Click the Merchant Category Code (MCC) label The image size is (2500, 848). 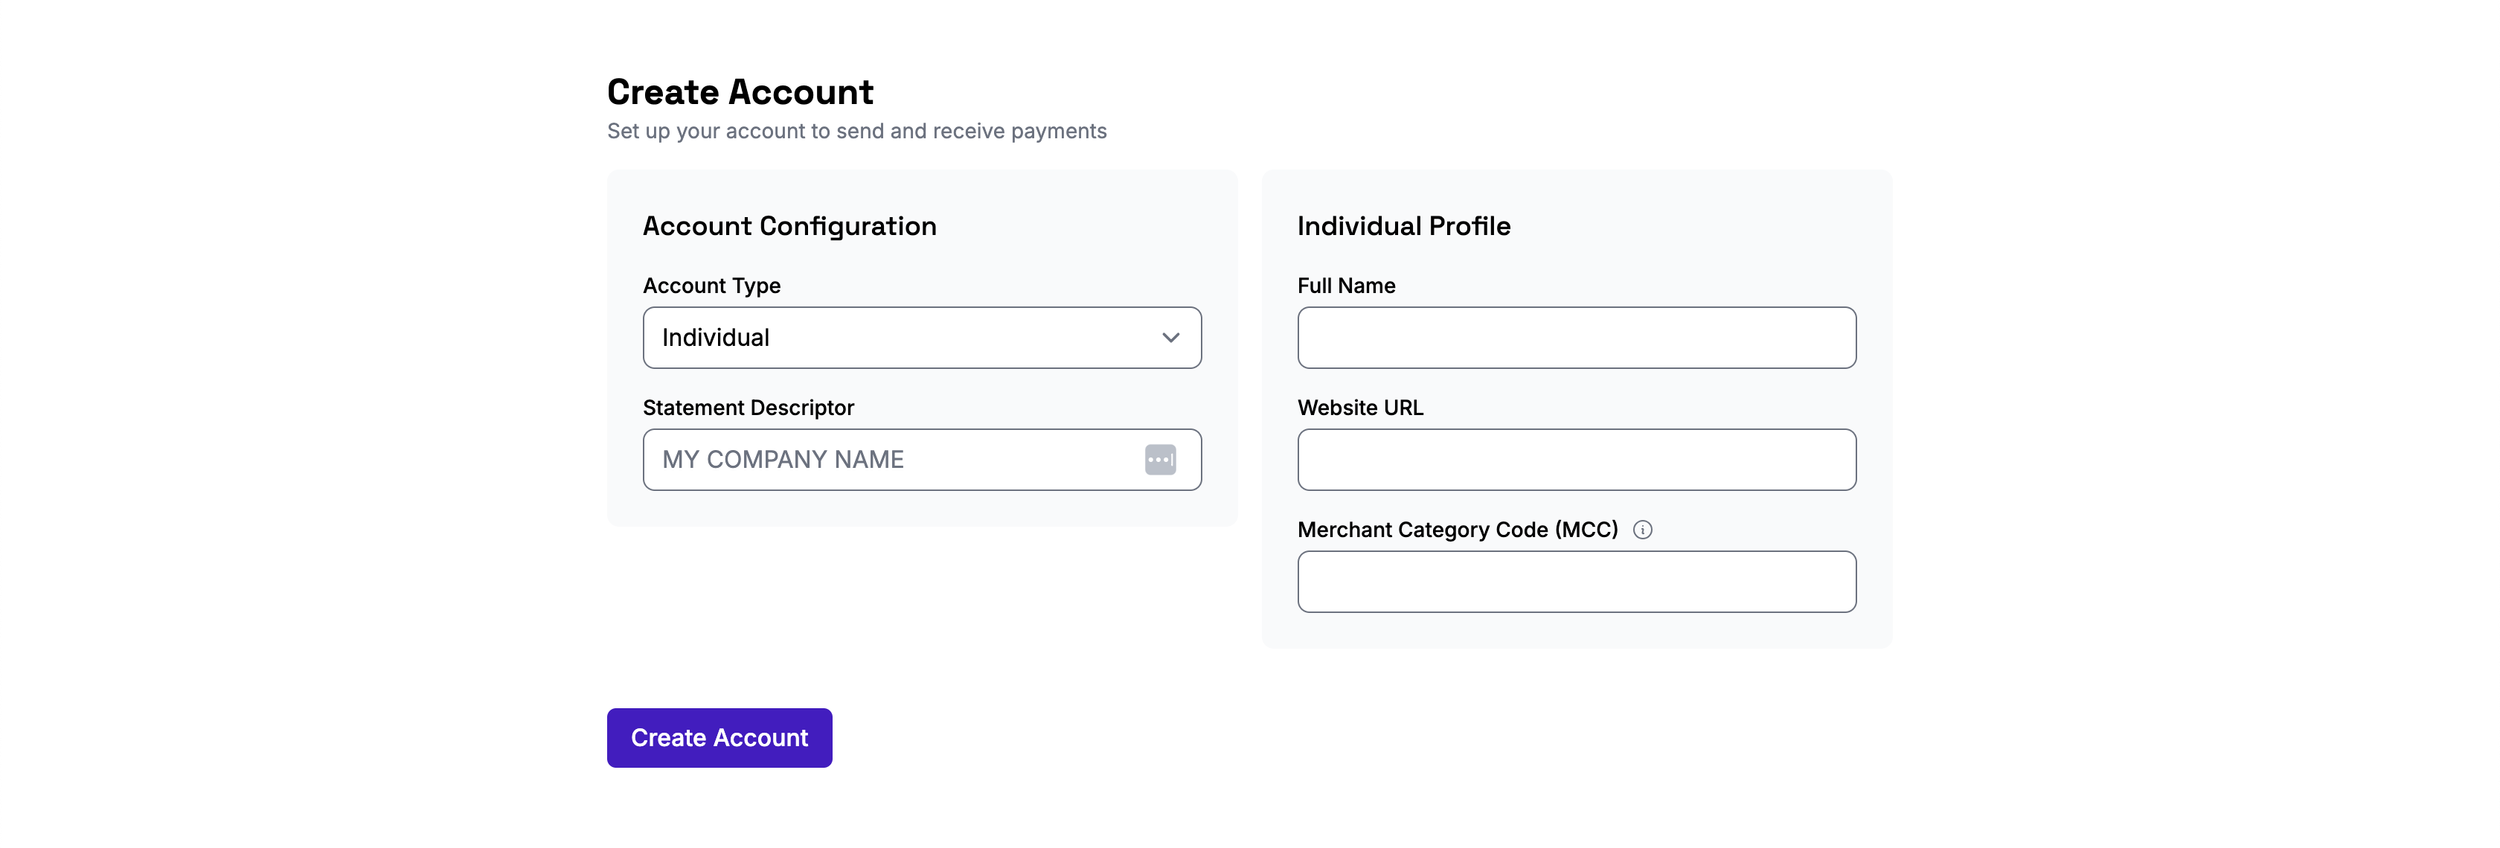[1457, 530]
